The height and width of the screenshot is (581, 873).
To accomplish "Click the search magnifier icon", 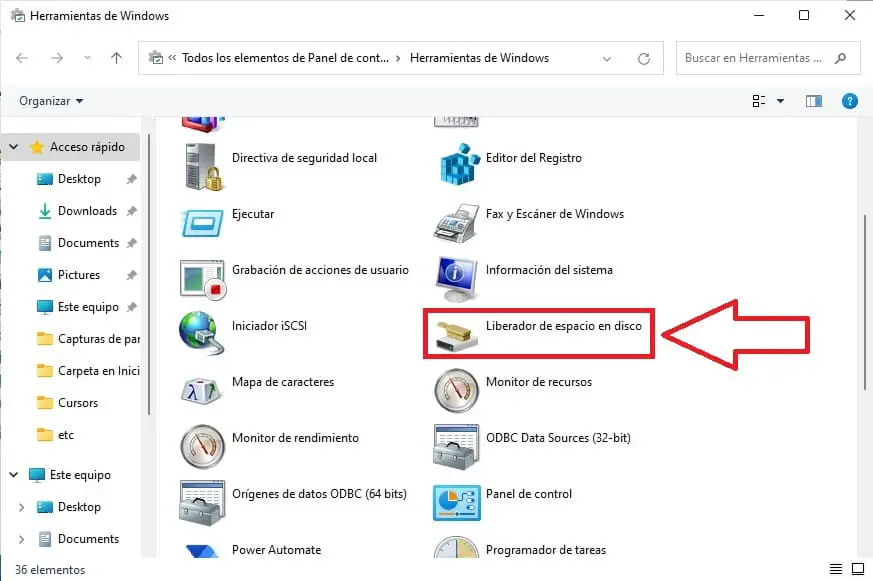I will (x=841, y=58).
